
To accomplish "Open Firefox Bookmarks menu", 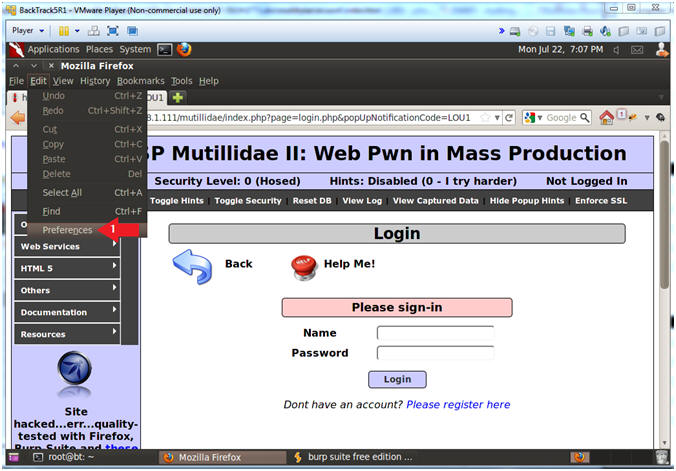I will click(141, 81).
